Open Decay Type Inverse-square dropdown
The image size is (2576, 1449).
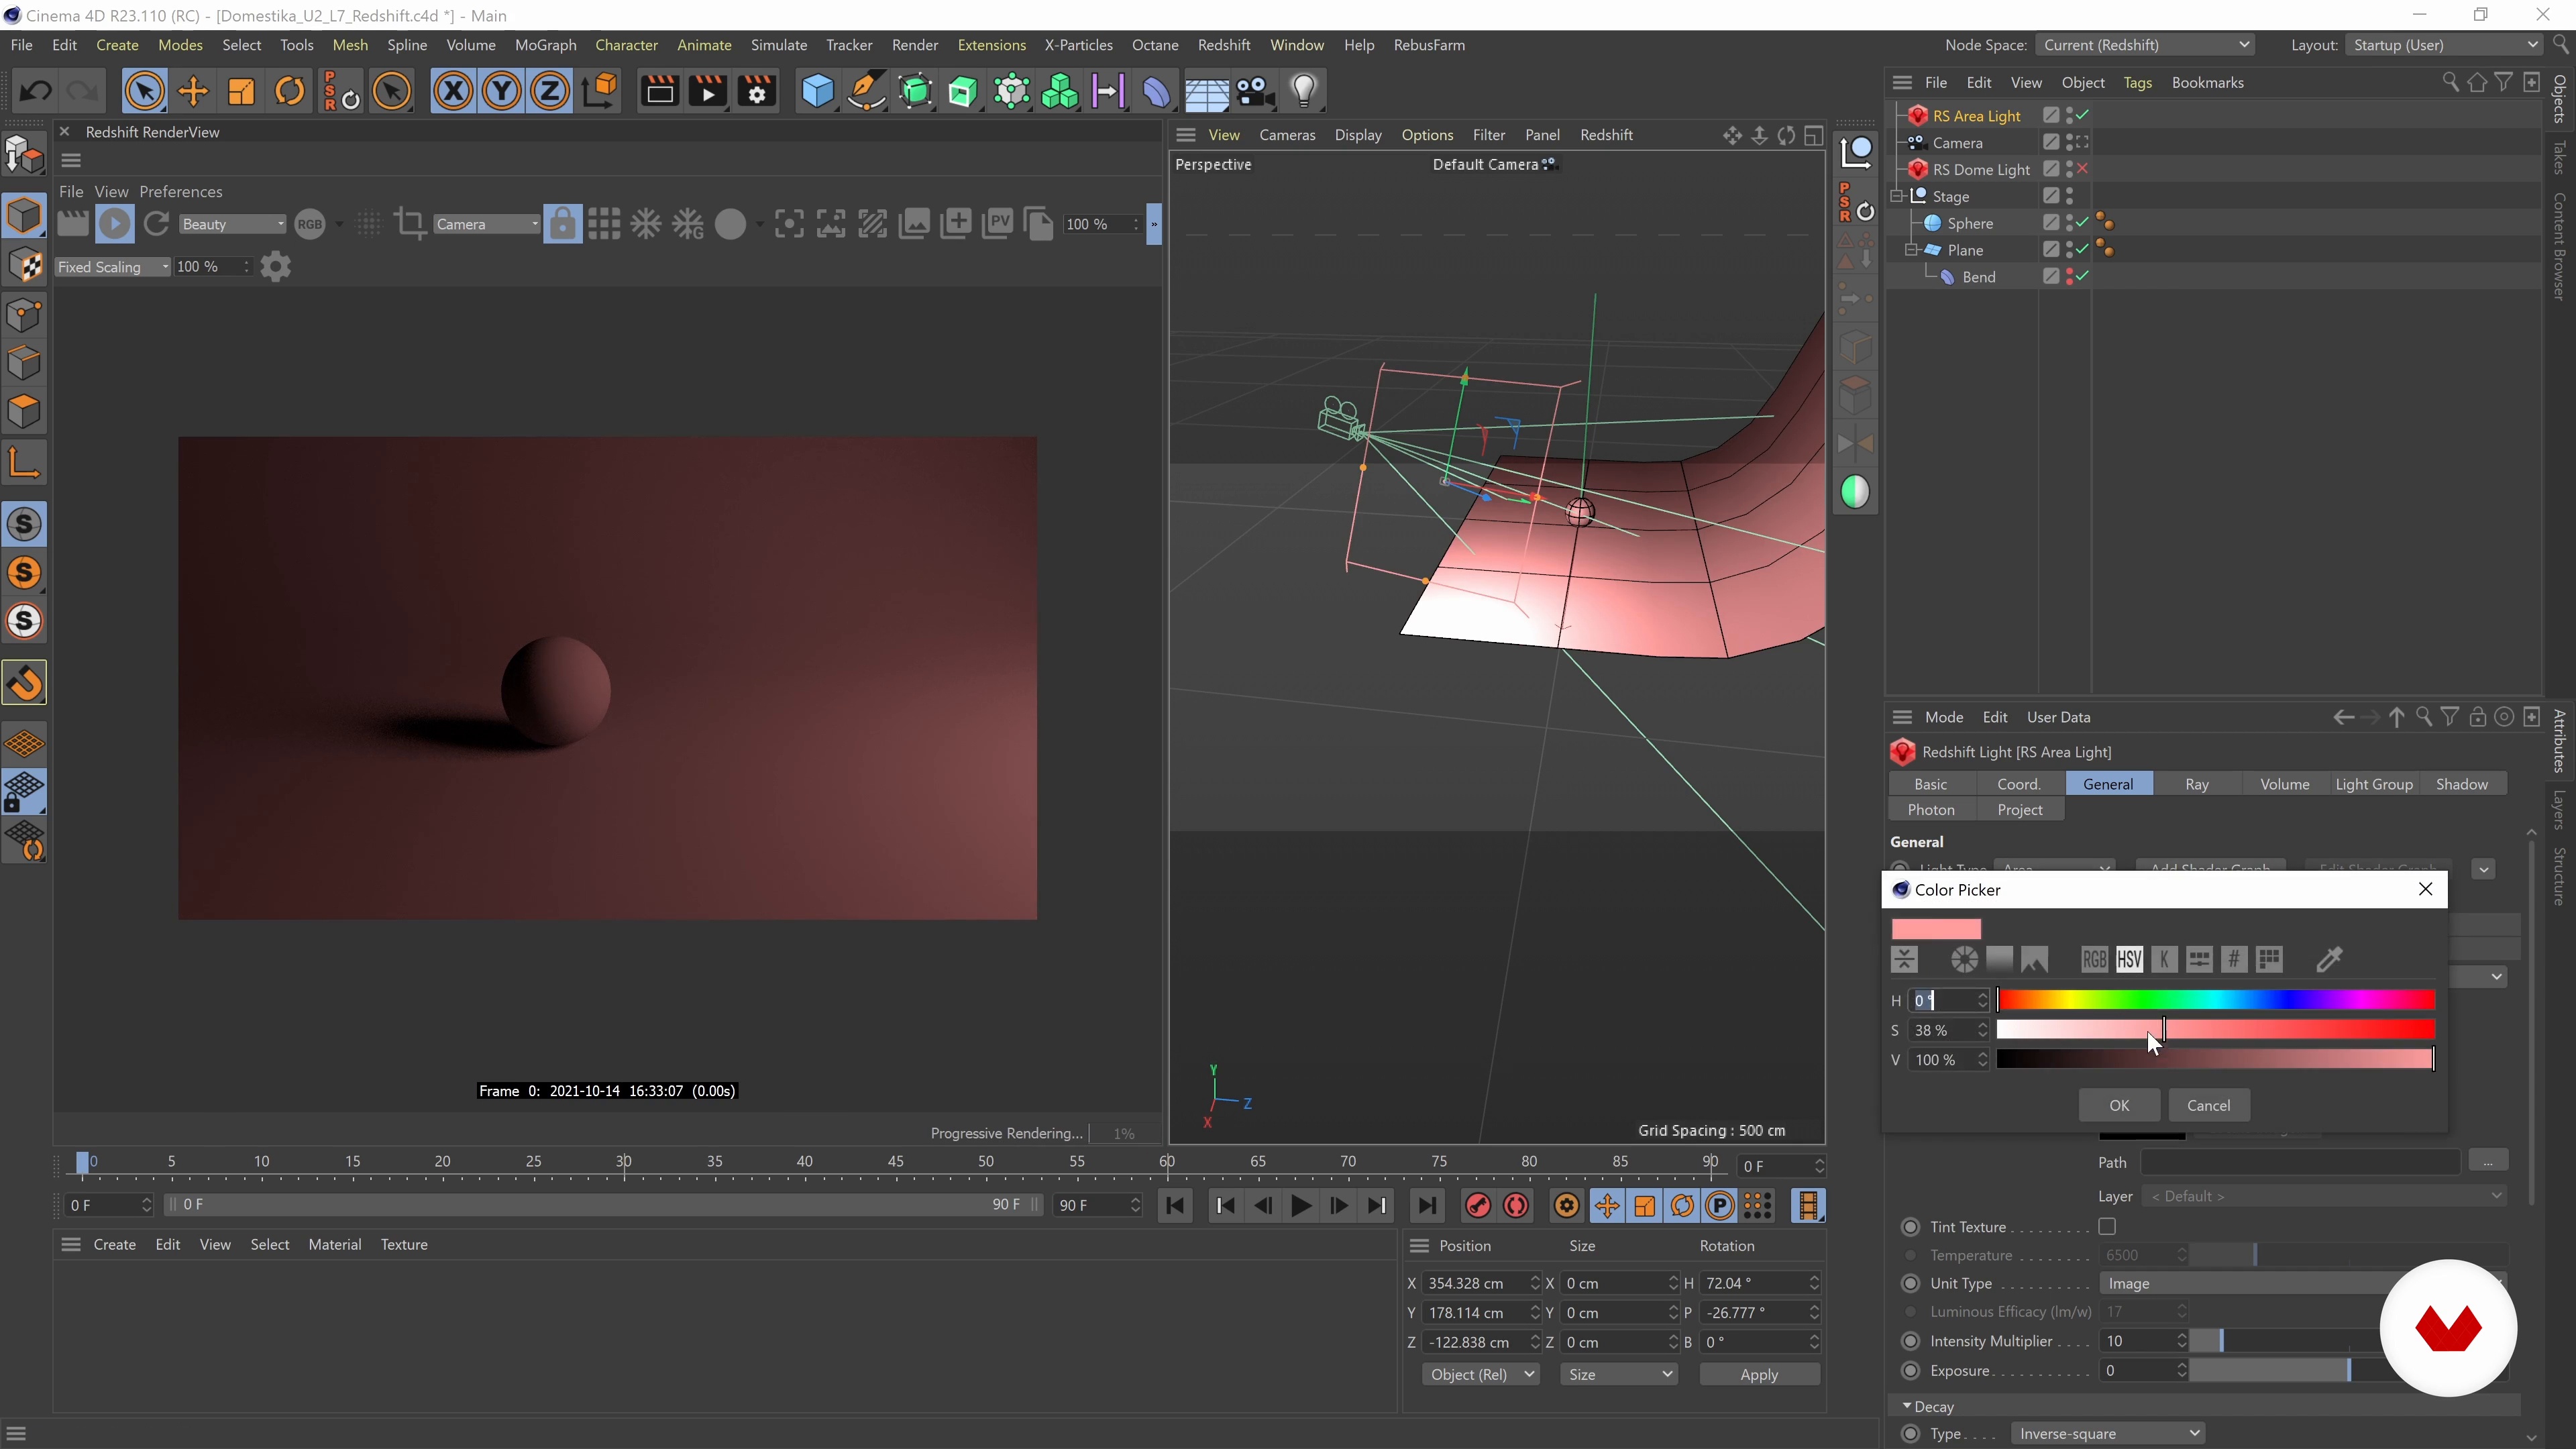(2108, 1433)
